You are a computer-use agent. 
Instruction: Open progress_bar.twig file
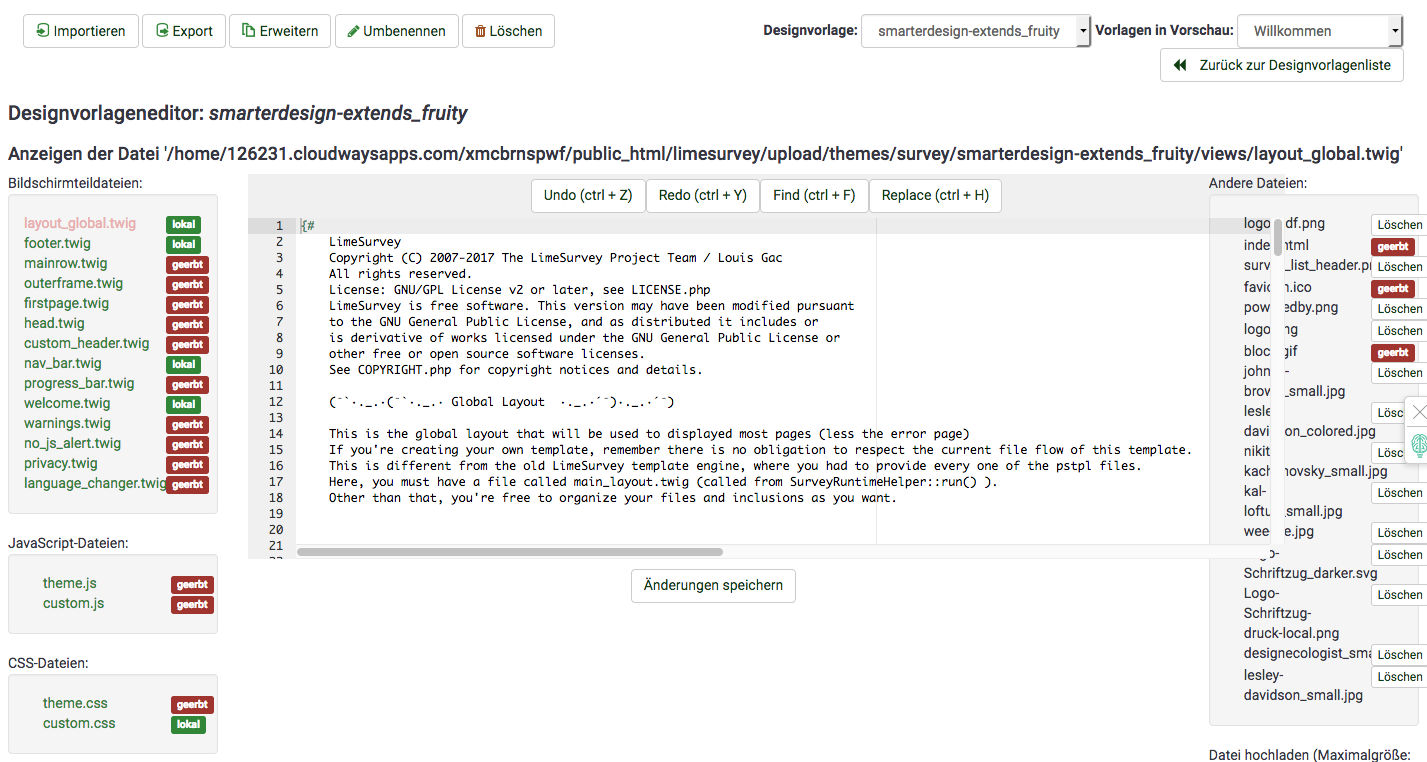tap(79, 384)
